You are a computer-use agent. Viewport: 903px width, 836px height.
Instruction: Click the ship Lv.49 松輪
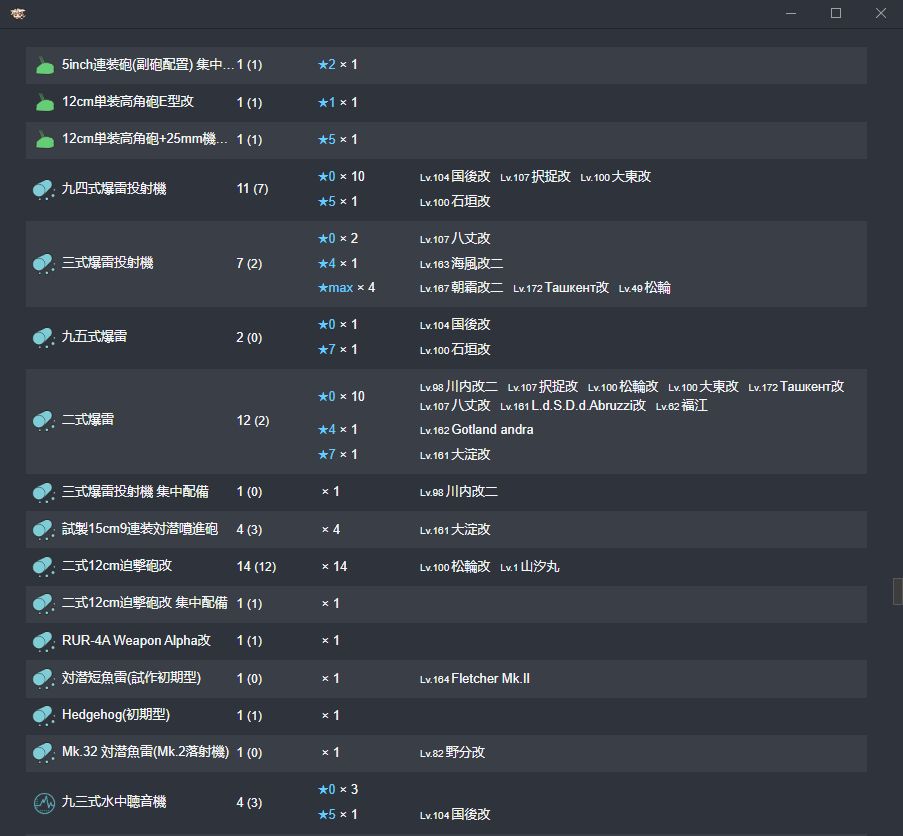(x=644, y=288)
